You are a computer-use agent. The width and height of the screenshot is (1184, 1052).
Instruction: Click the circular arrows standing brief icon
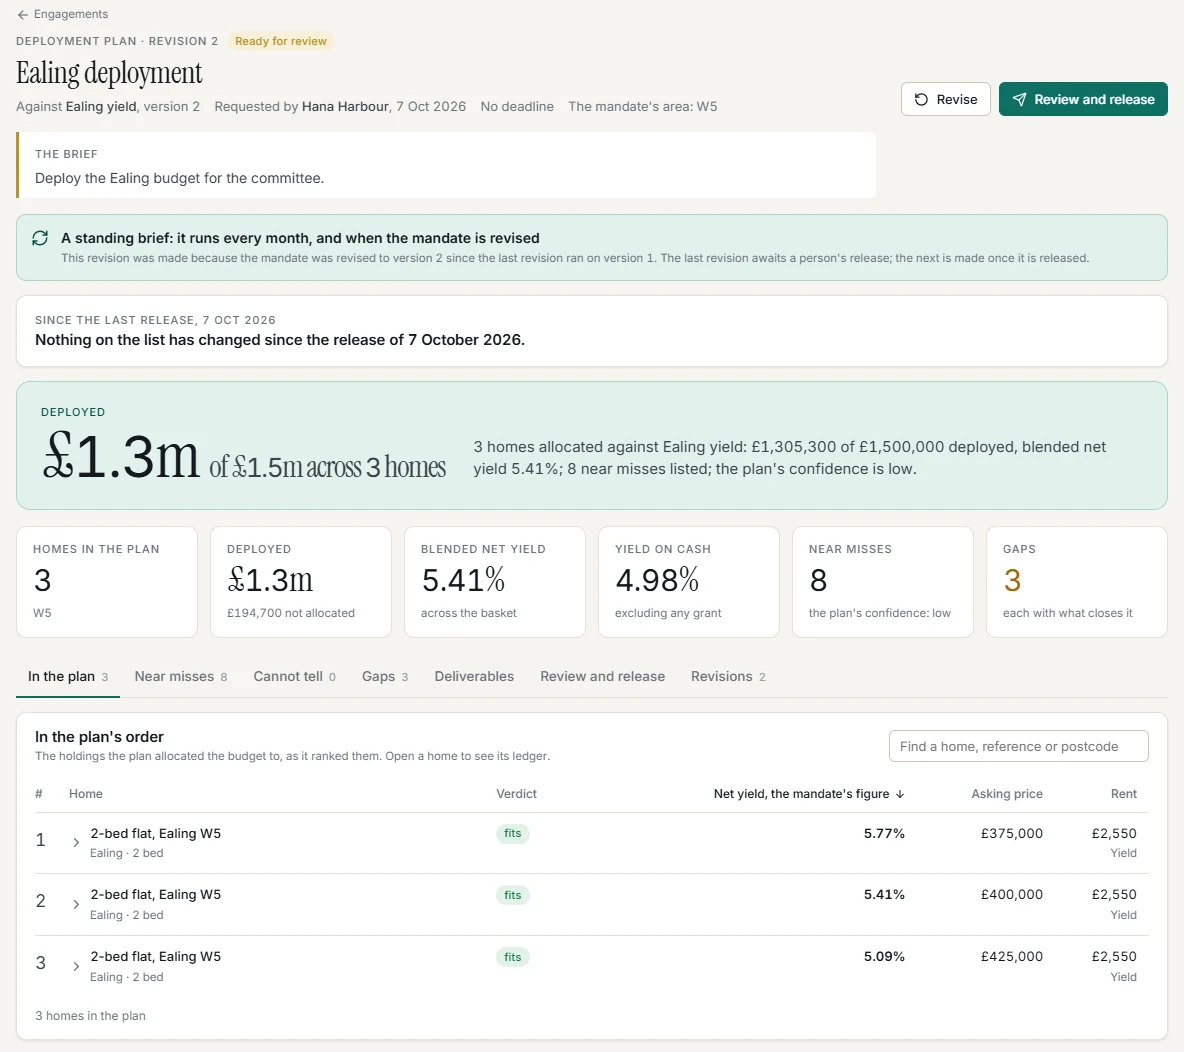click(40, 238)
